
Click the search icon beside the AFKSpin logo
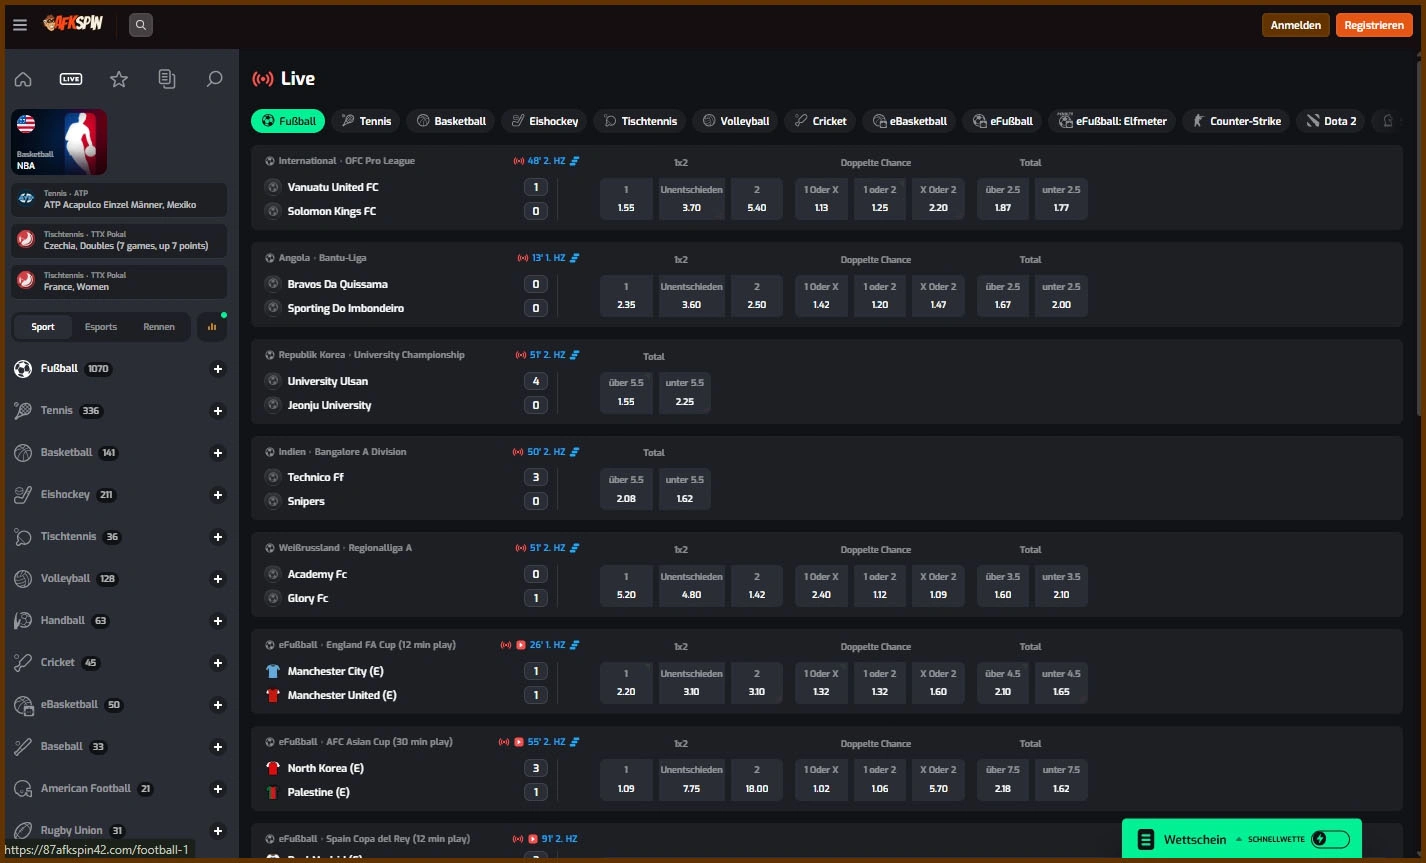(x=141, y=25)
